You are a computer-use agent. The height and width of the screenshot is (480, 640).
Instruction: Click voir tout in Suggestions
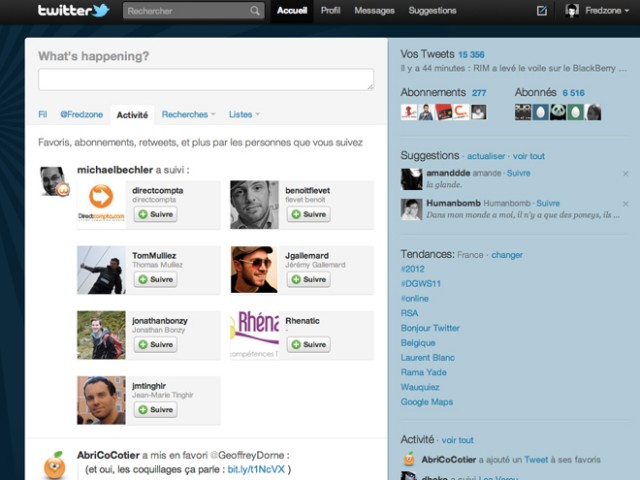click(x=529, y=156)
